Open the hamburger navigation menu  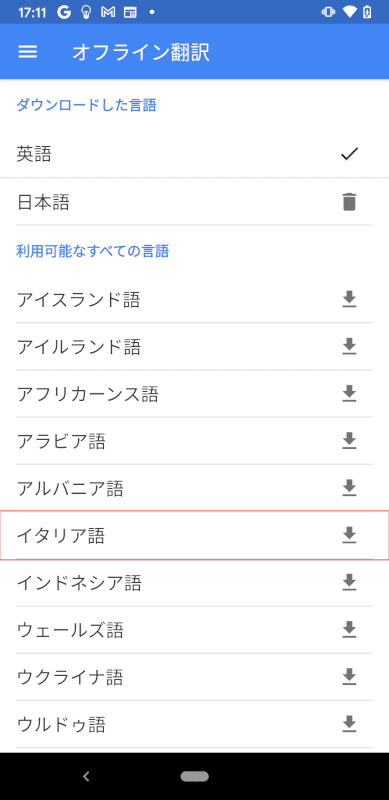[x=28, y=52]
